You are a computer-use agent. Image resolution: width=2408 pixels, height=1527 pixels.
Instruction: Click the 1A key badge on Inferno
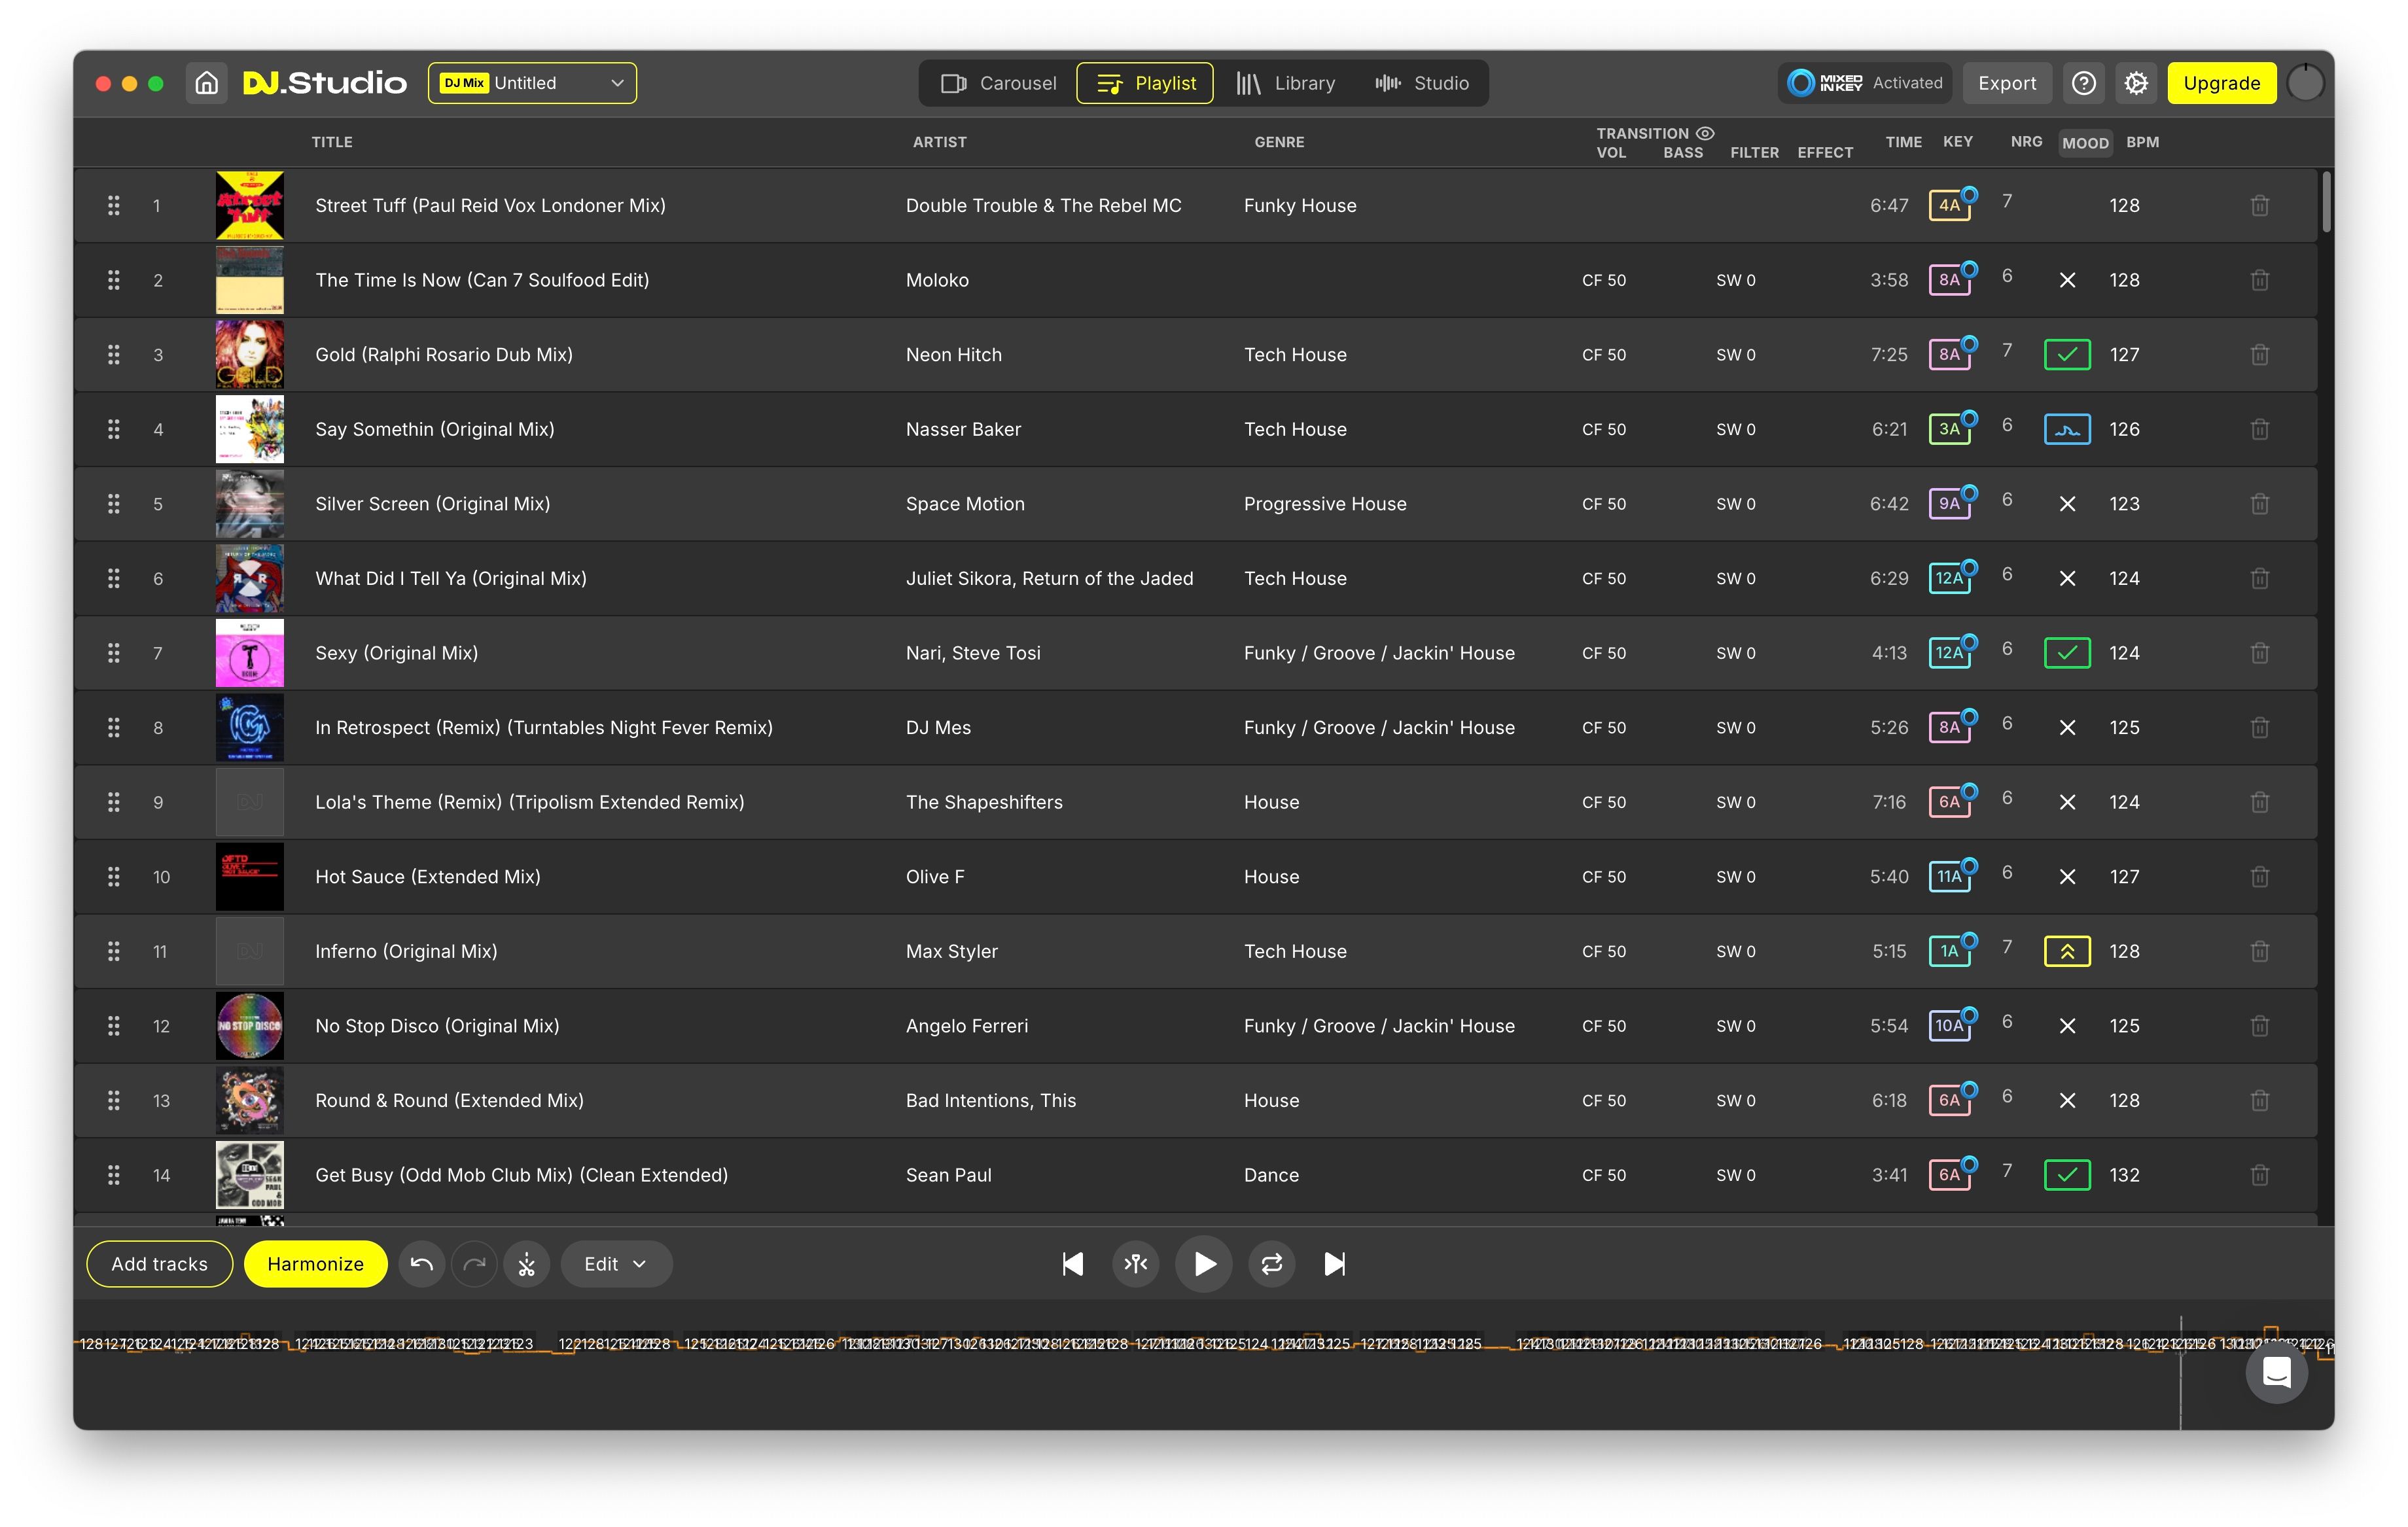[1950, 951]
